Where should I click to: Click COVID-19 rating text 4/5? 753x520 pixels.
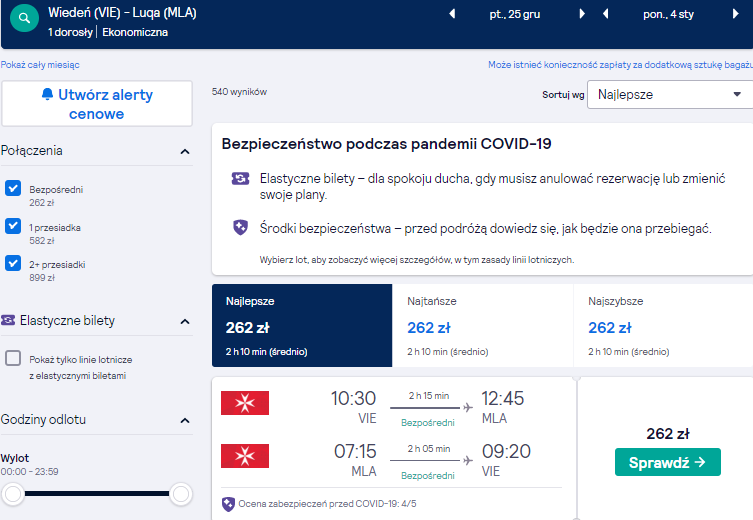click(x=328, y=504)
